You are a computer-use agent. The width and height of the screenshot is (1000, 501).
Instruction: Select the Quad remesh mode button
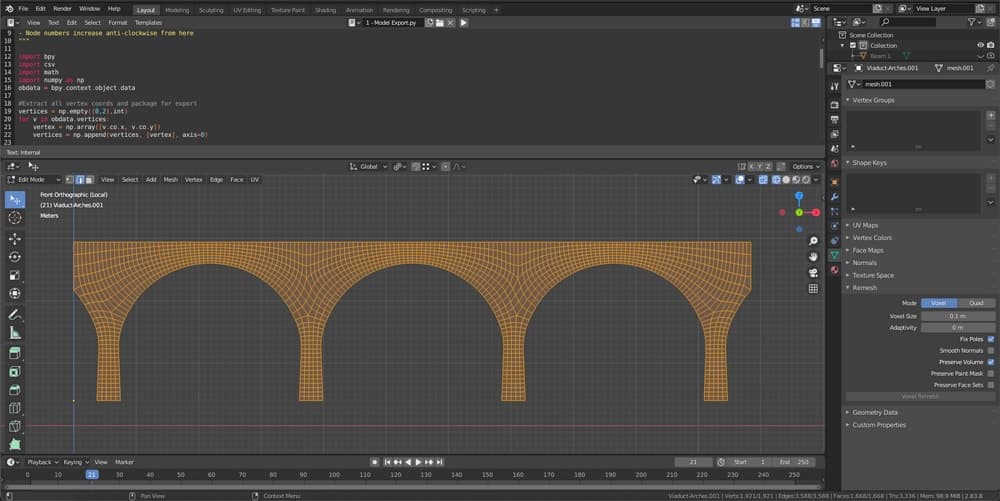[975, 303]
